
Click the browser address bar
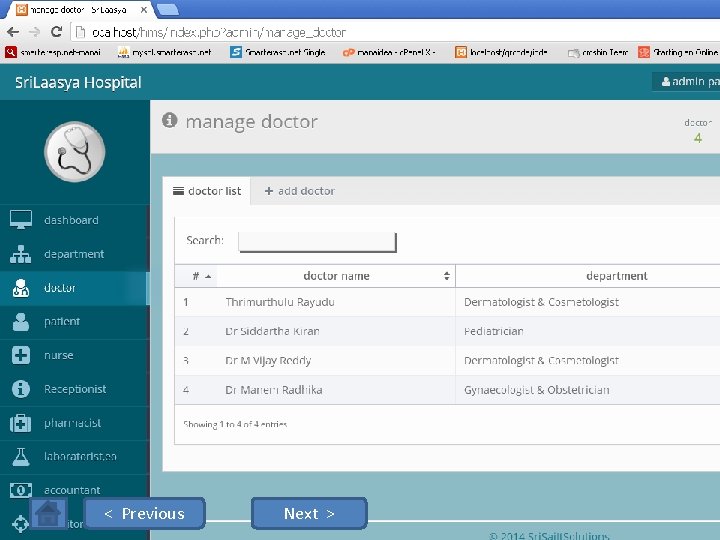(395, 32)
